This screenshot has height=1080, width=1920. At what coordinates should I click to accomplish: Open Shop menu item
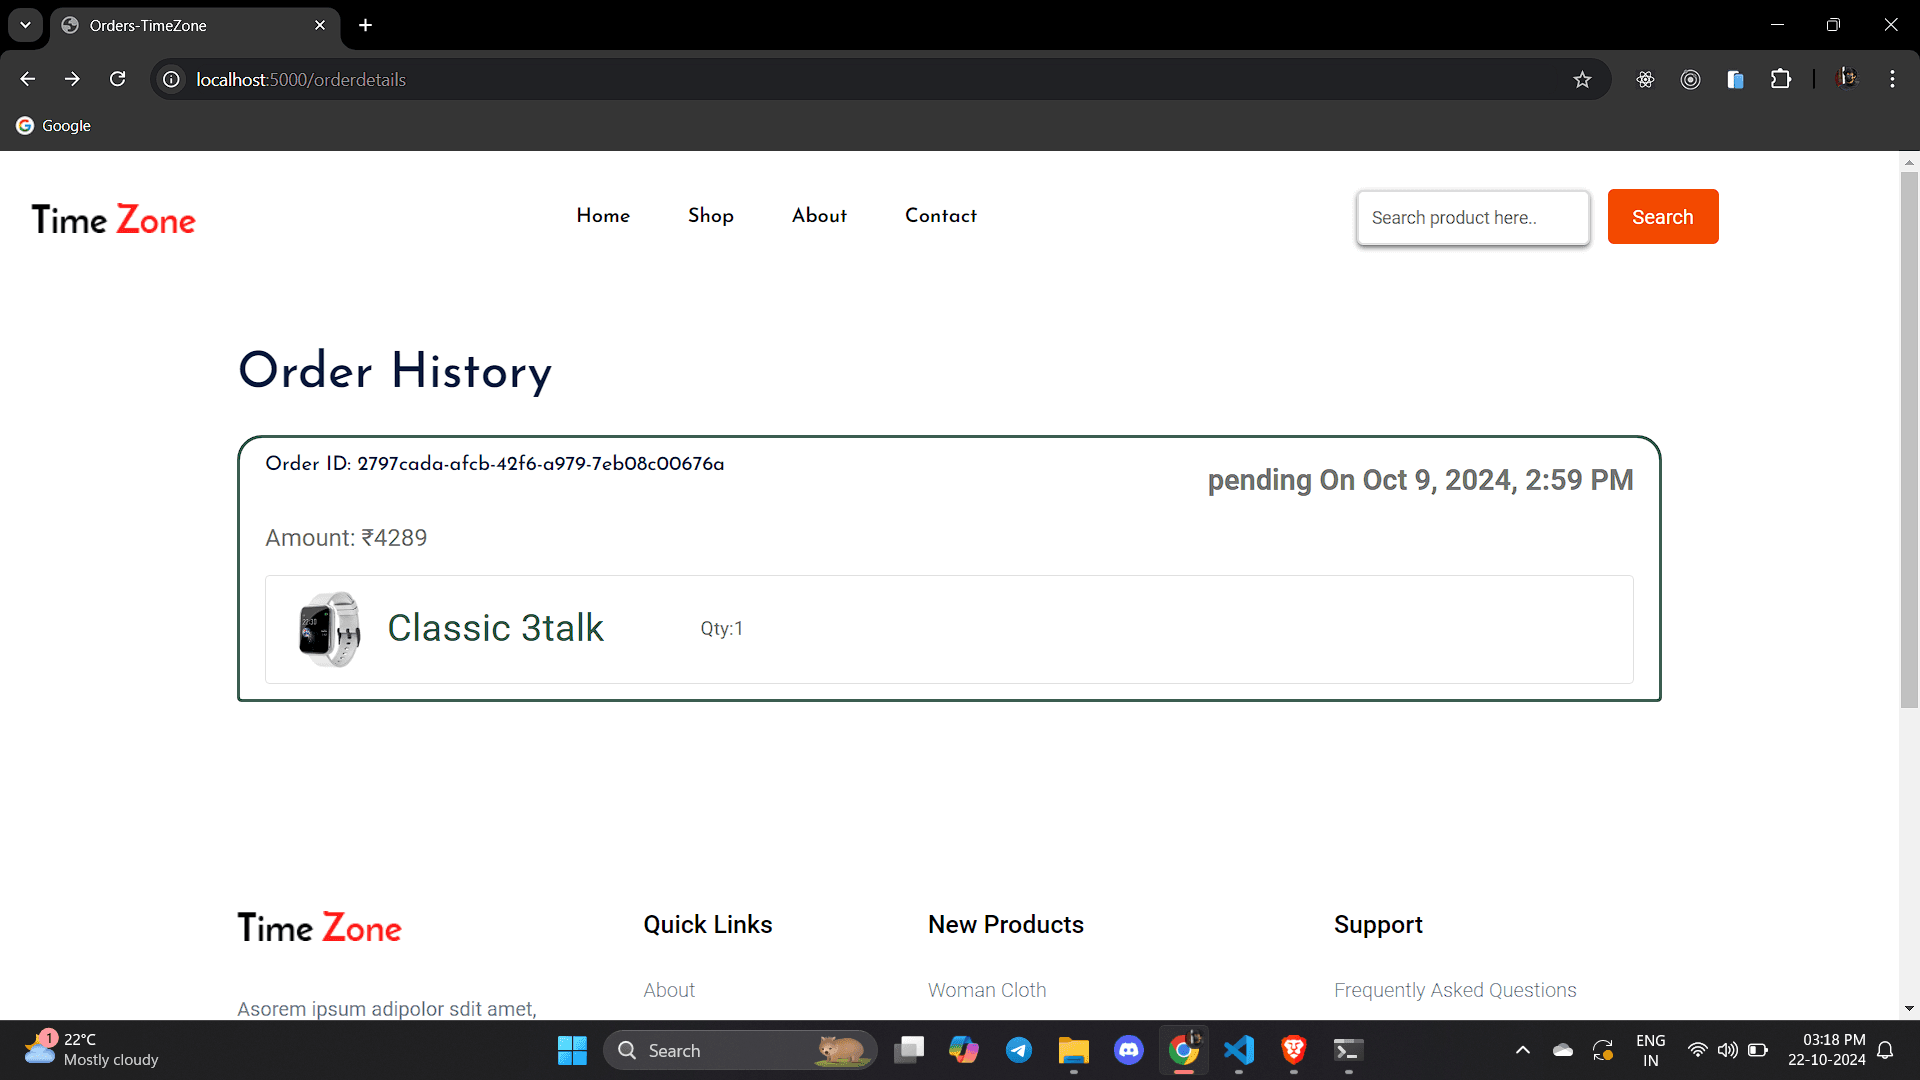pyautogui.click(x=711, y=215)
